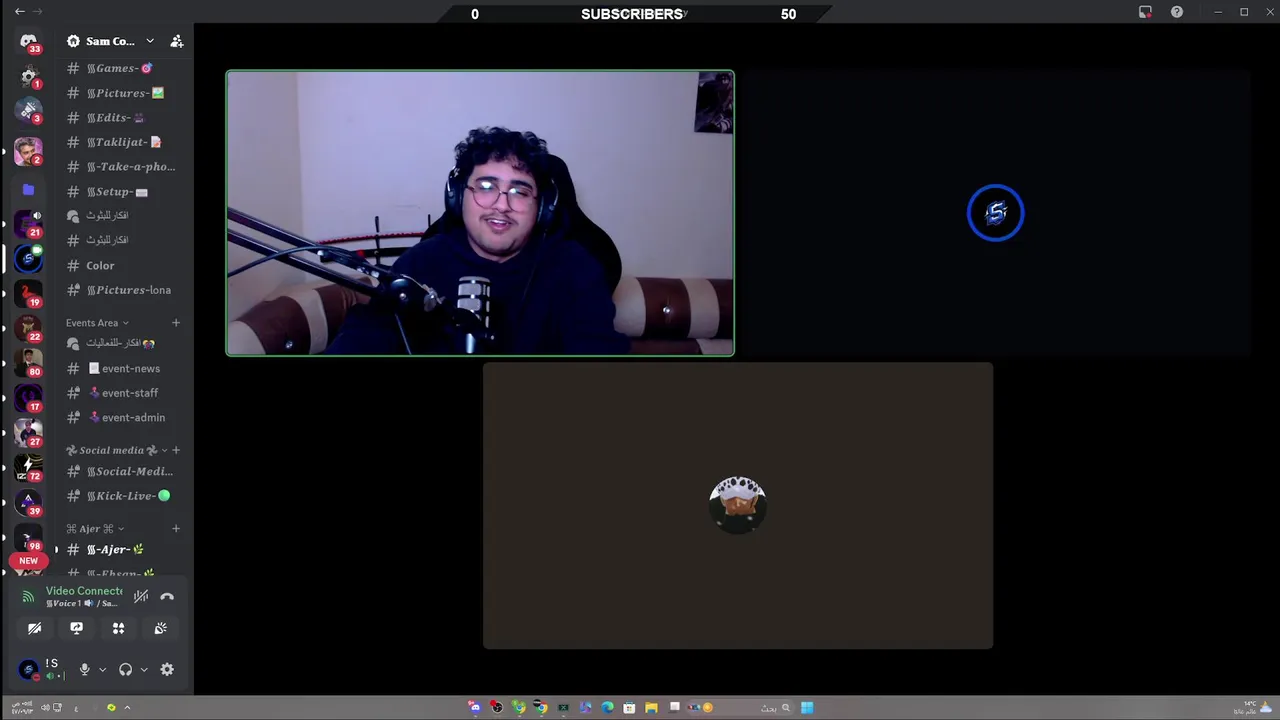Image resolution: width=1280 pixels, height=720 pixels.
Task: Open server with badge 21 in sidebar
Action: tap(28, 223)
